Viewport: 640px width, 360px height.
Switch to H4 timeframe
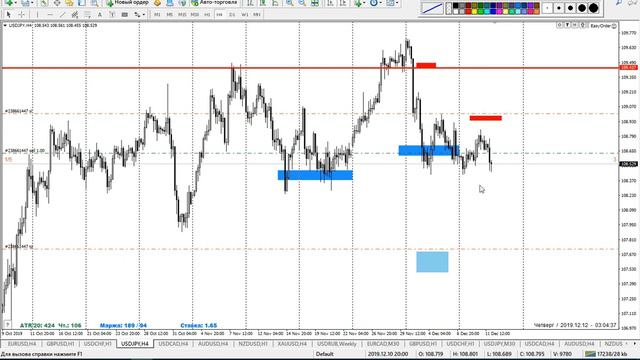click(x=220, y=15)
